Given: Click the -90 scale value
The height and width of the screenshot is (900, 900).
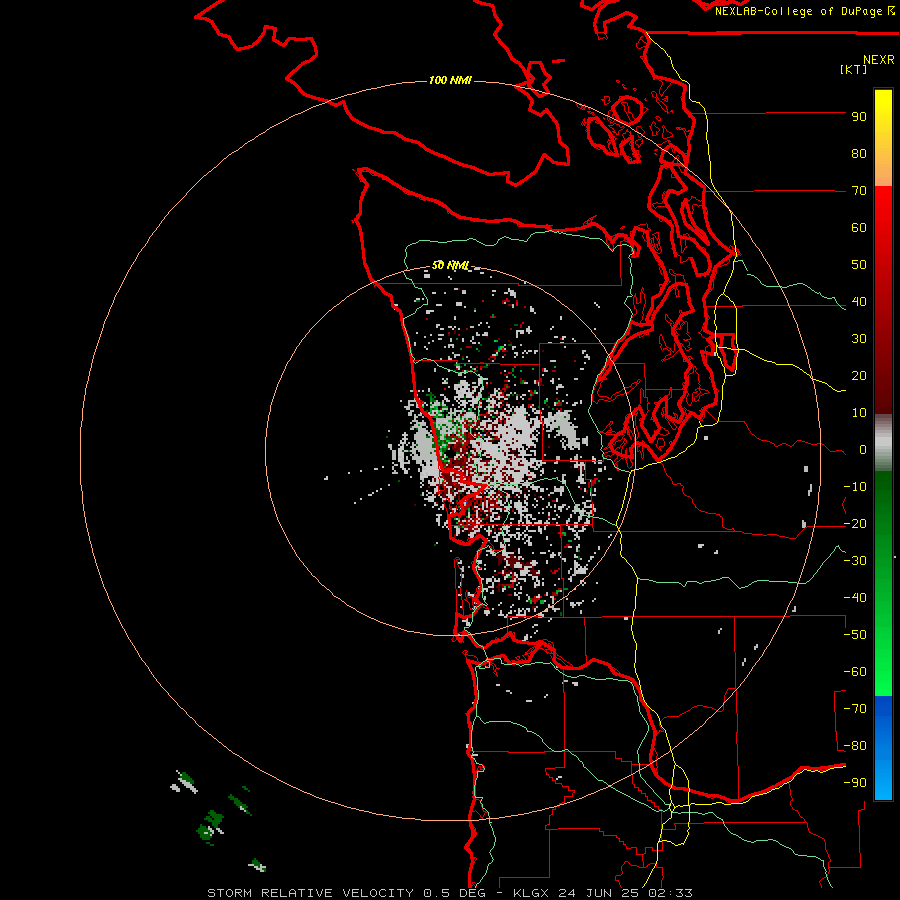Looking at the screenshot, I should 855,783.
